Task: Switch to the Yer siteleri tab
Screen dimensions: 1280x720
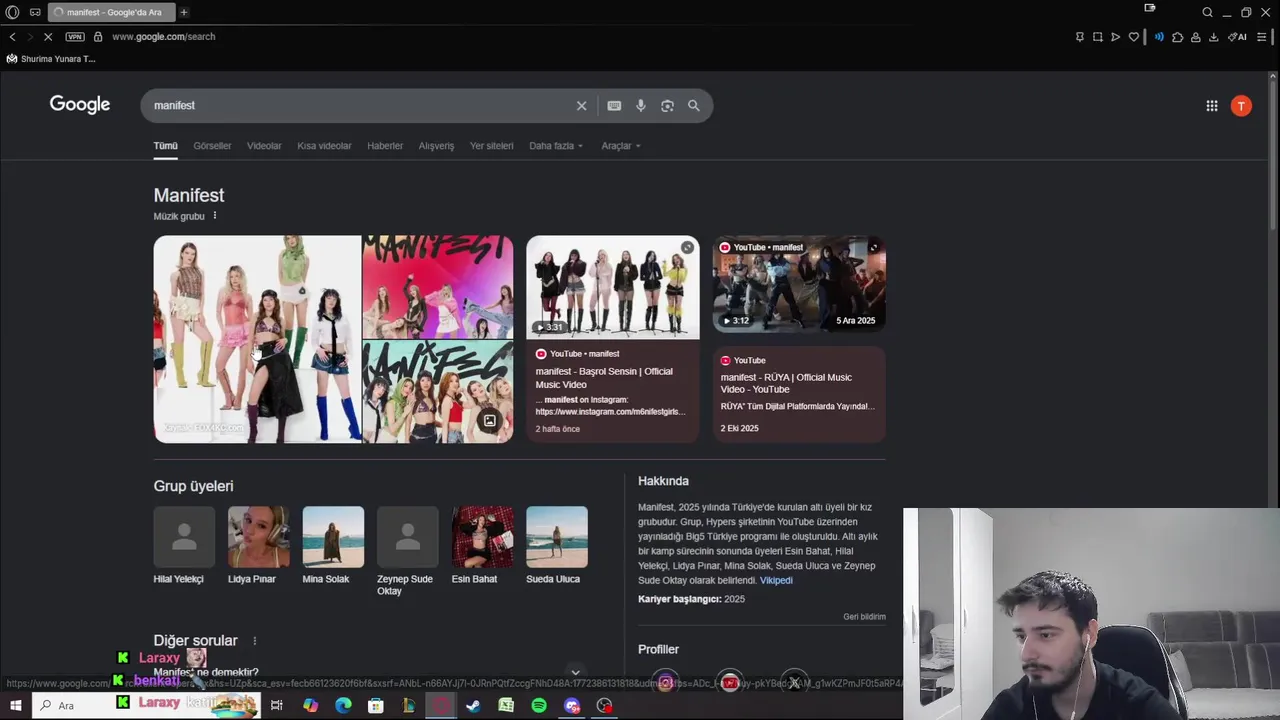Action: coord(491,146)
